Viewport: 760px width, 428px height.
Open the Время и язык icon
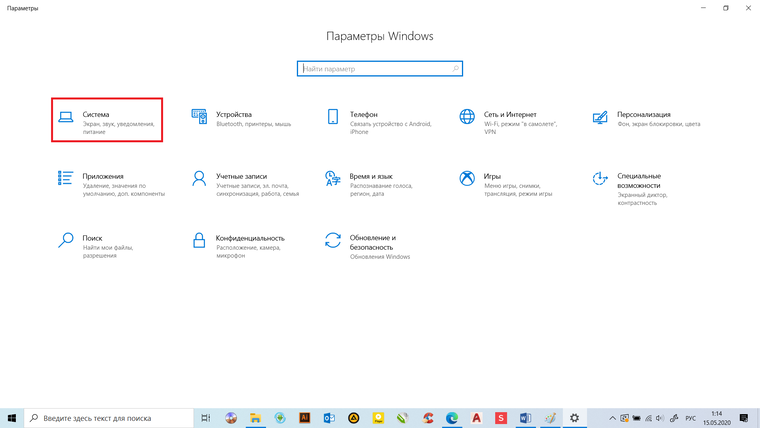point(332,178)
